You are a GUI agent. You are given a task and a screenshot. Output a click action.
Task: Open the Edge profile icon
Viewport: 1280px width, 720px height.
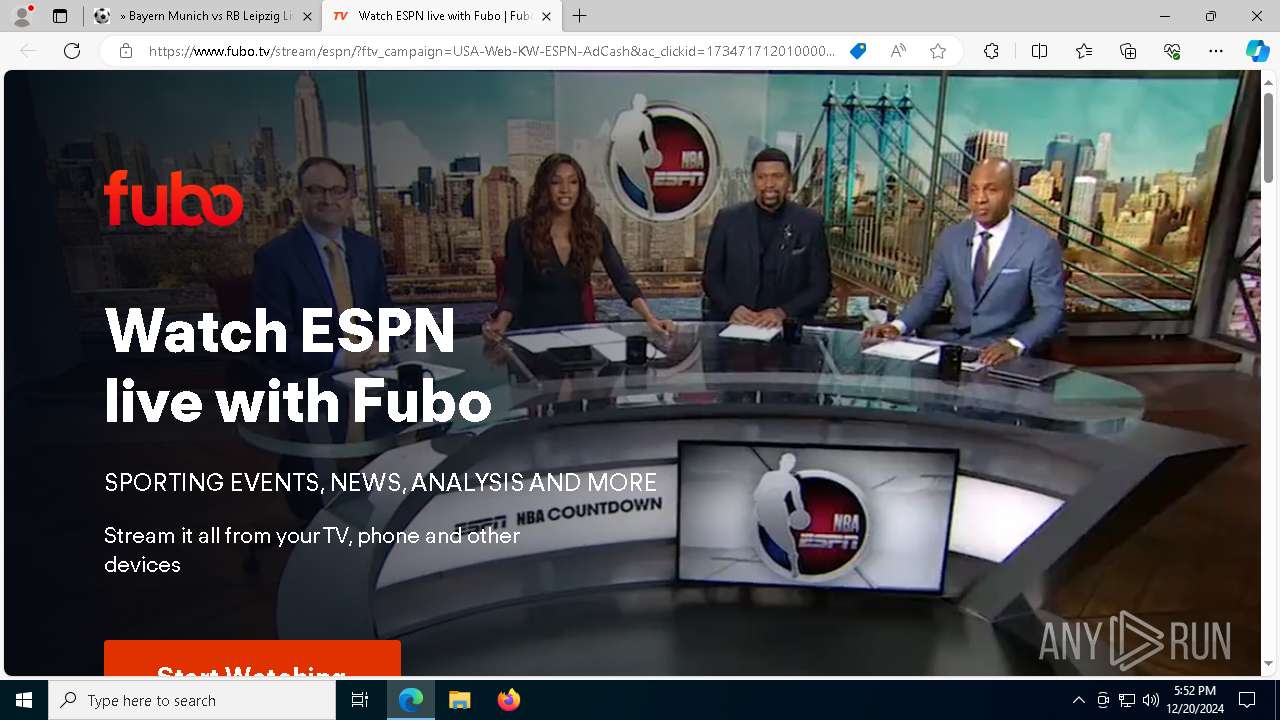click(x=22, y=16)
